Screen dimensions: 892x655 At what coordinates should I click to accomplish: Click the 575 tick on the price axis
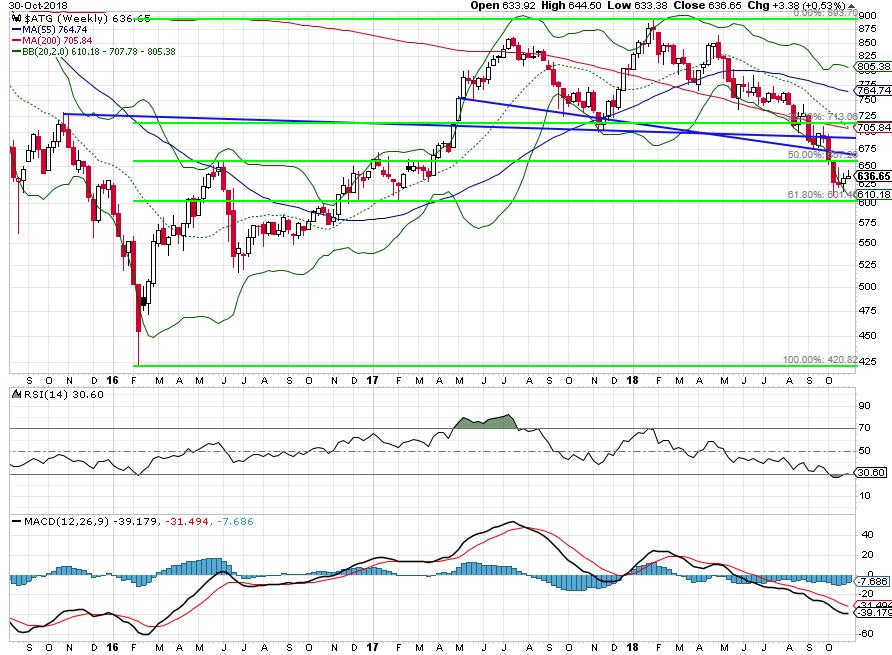(x=867, y=223)
